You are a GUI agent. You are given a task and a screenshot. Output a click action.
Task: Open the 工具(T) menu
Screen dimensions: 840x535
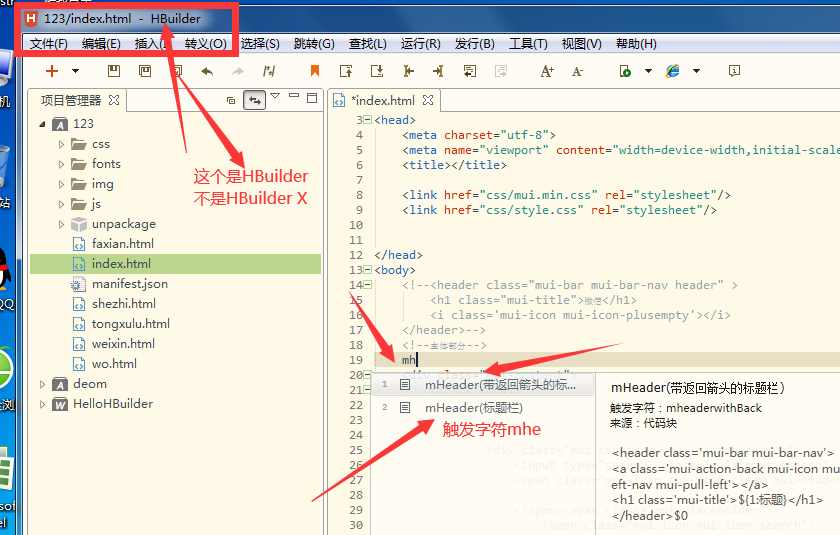(528, 44)
